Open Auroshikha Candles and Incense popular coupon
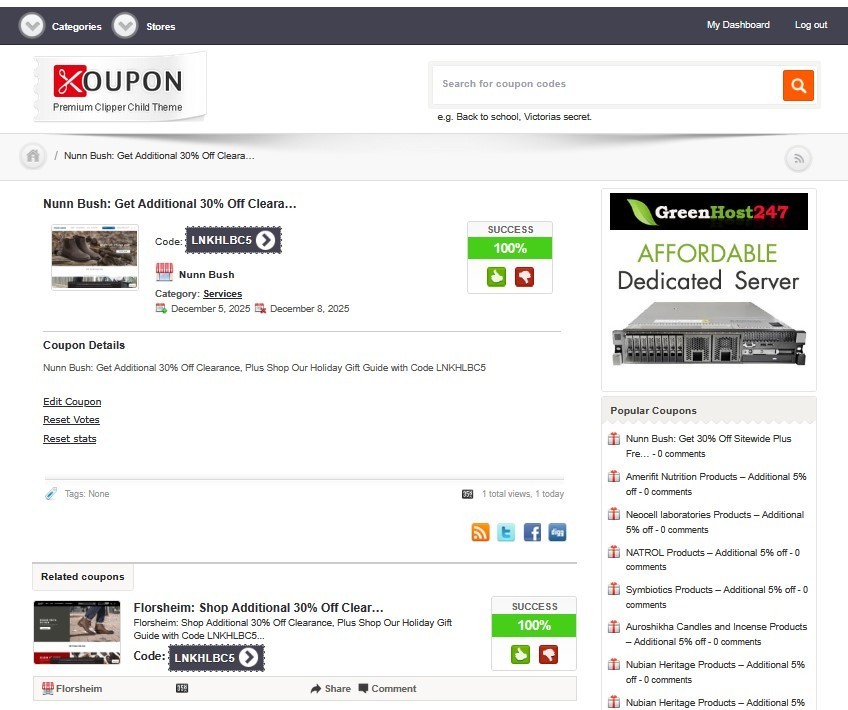 (716, 634)
